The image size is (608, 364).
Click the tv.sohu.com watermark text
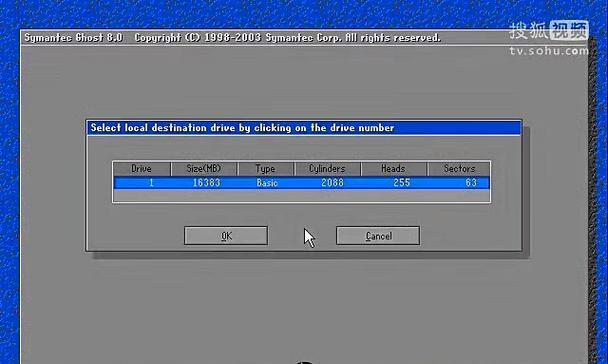[549, 51]
